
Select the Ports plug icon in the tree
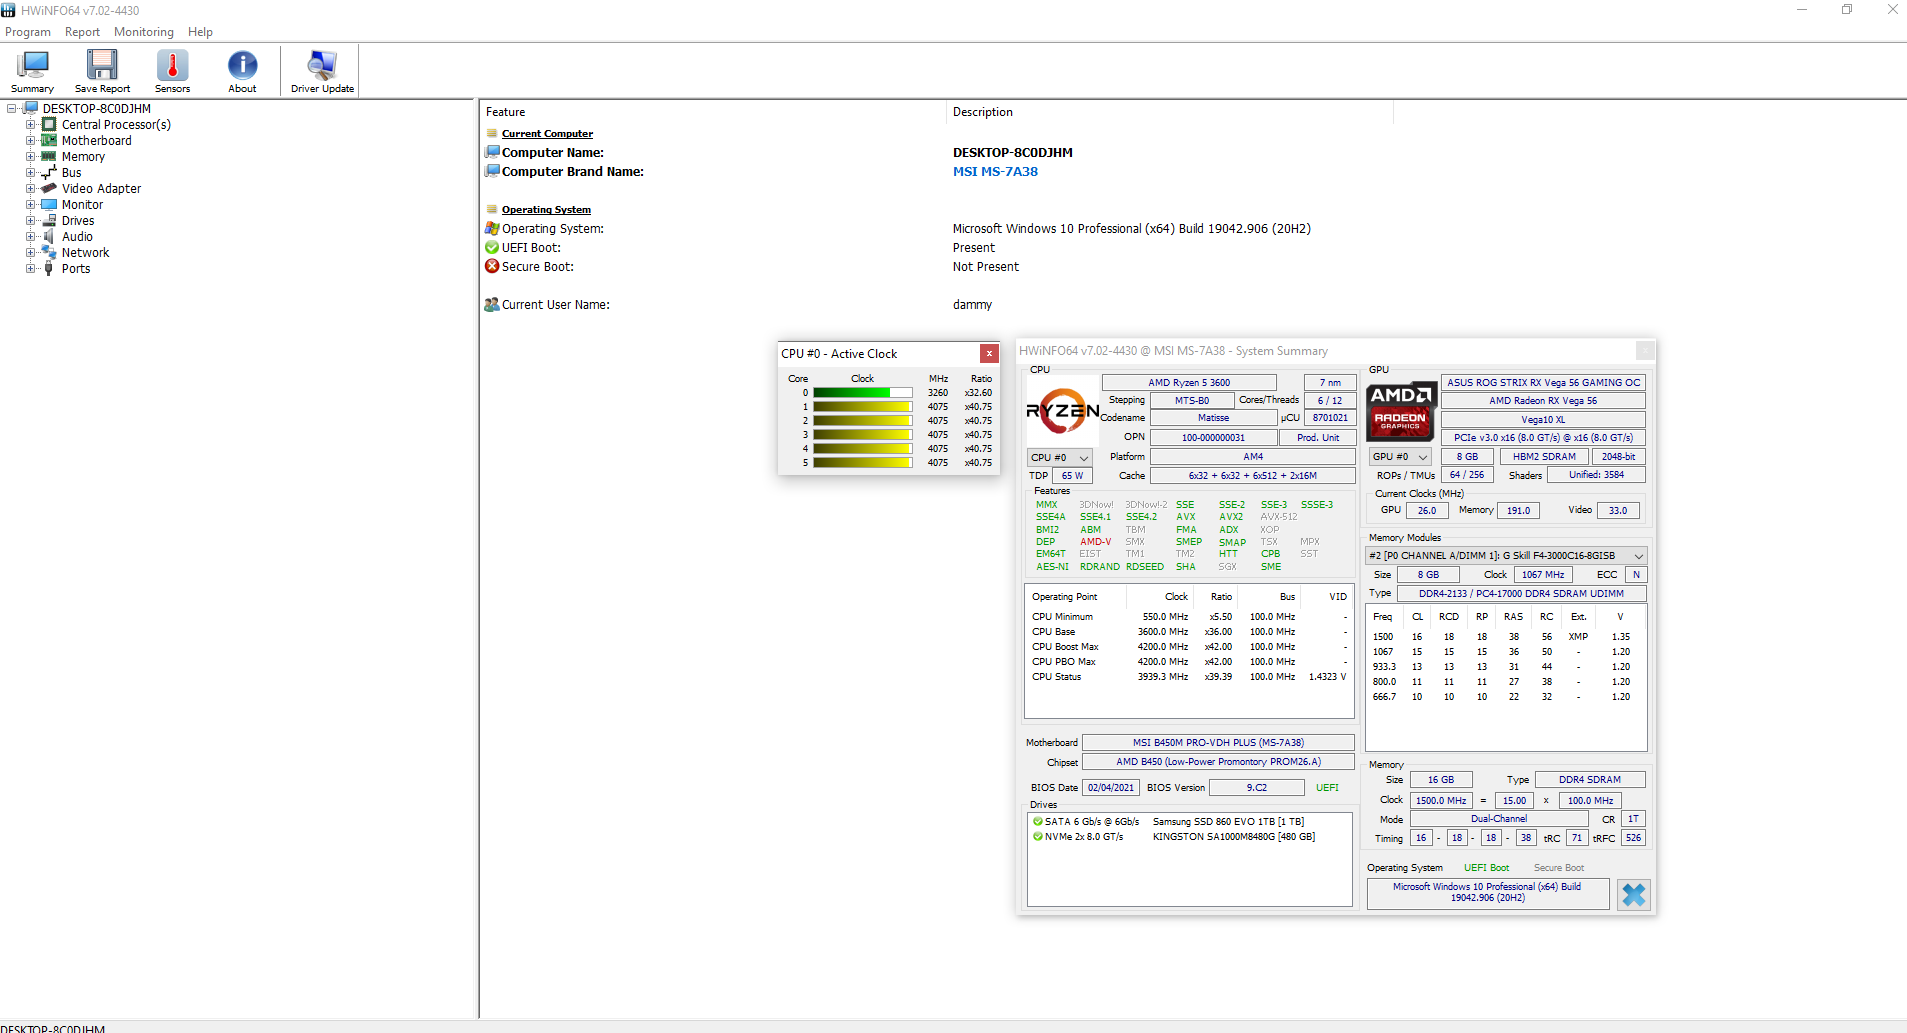click(48, 269)
